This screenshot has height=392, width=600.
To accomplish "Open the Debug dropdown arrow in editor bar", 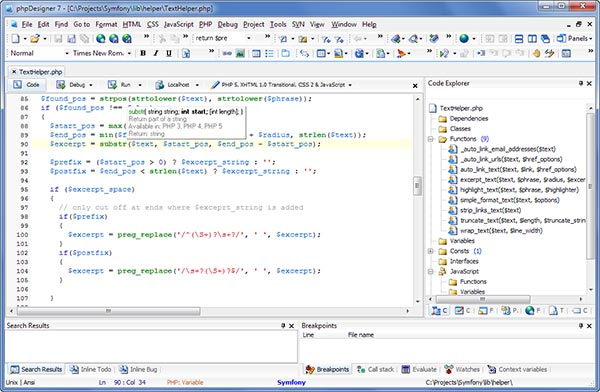I will pyautogui.click(x=91, y=85).
